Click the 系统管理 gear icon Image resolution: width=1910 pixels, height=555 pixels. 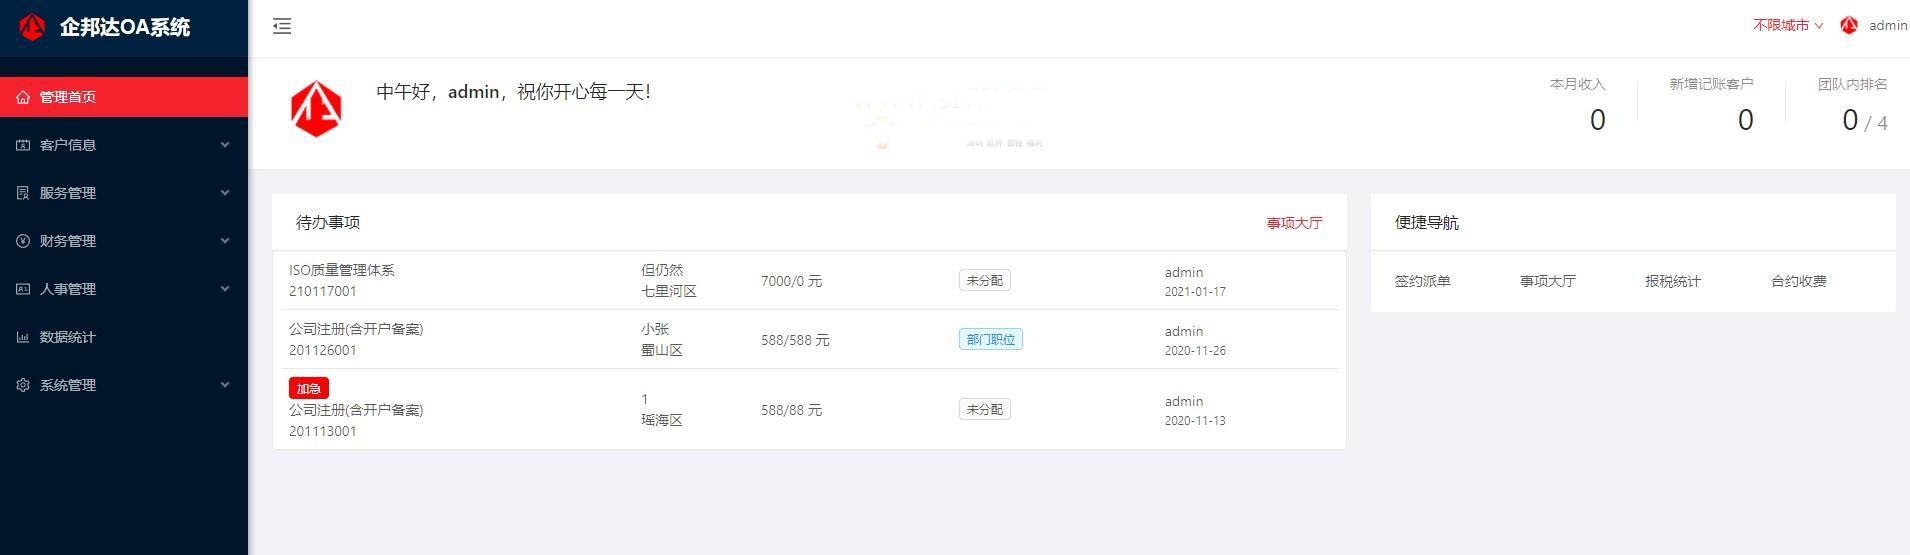(23, 385)
